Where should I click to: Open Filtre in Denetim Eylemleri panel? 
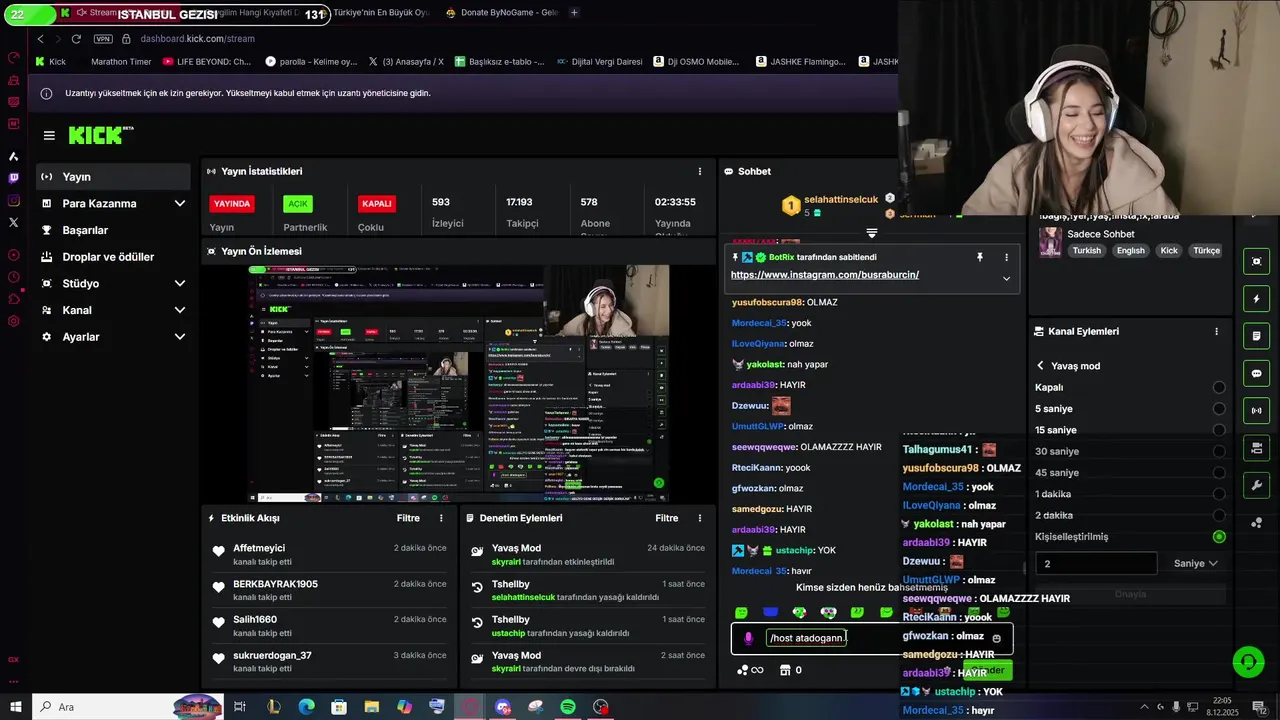pos(667,518)
